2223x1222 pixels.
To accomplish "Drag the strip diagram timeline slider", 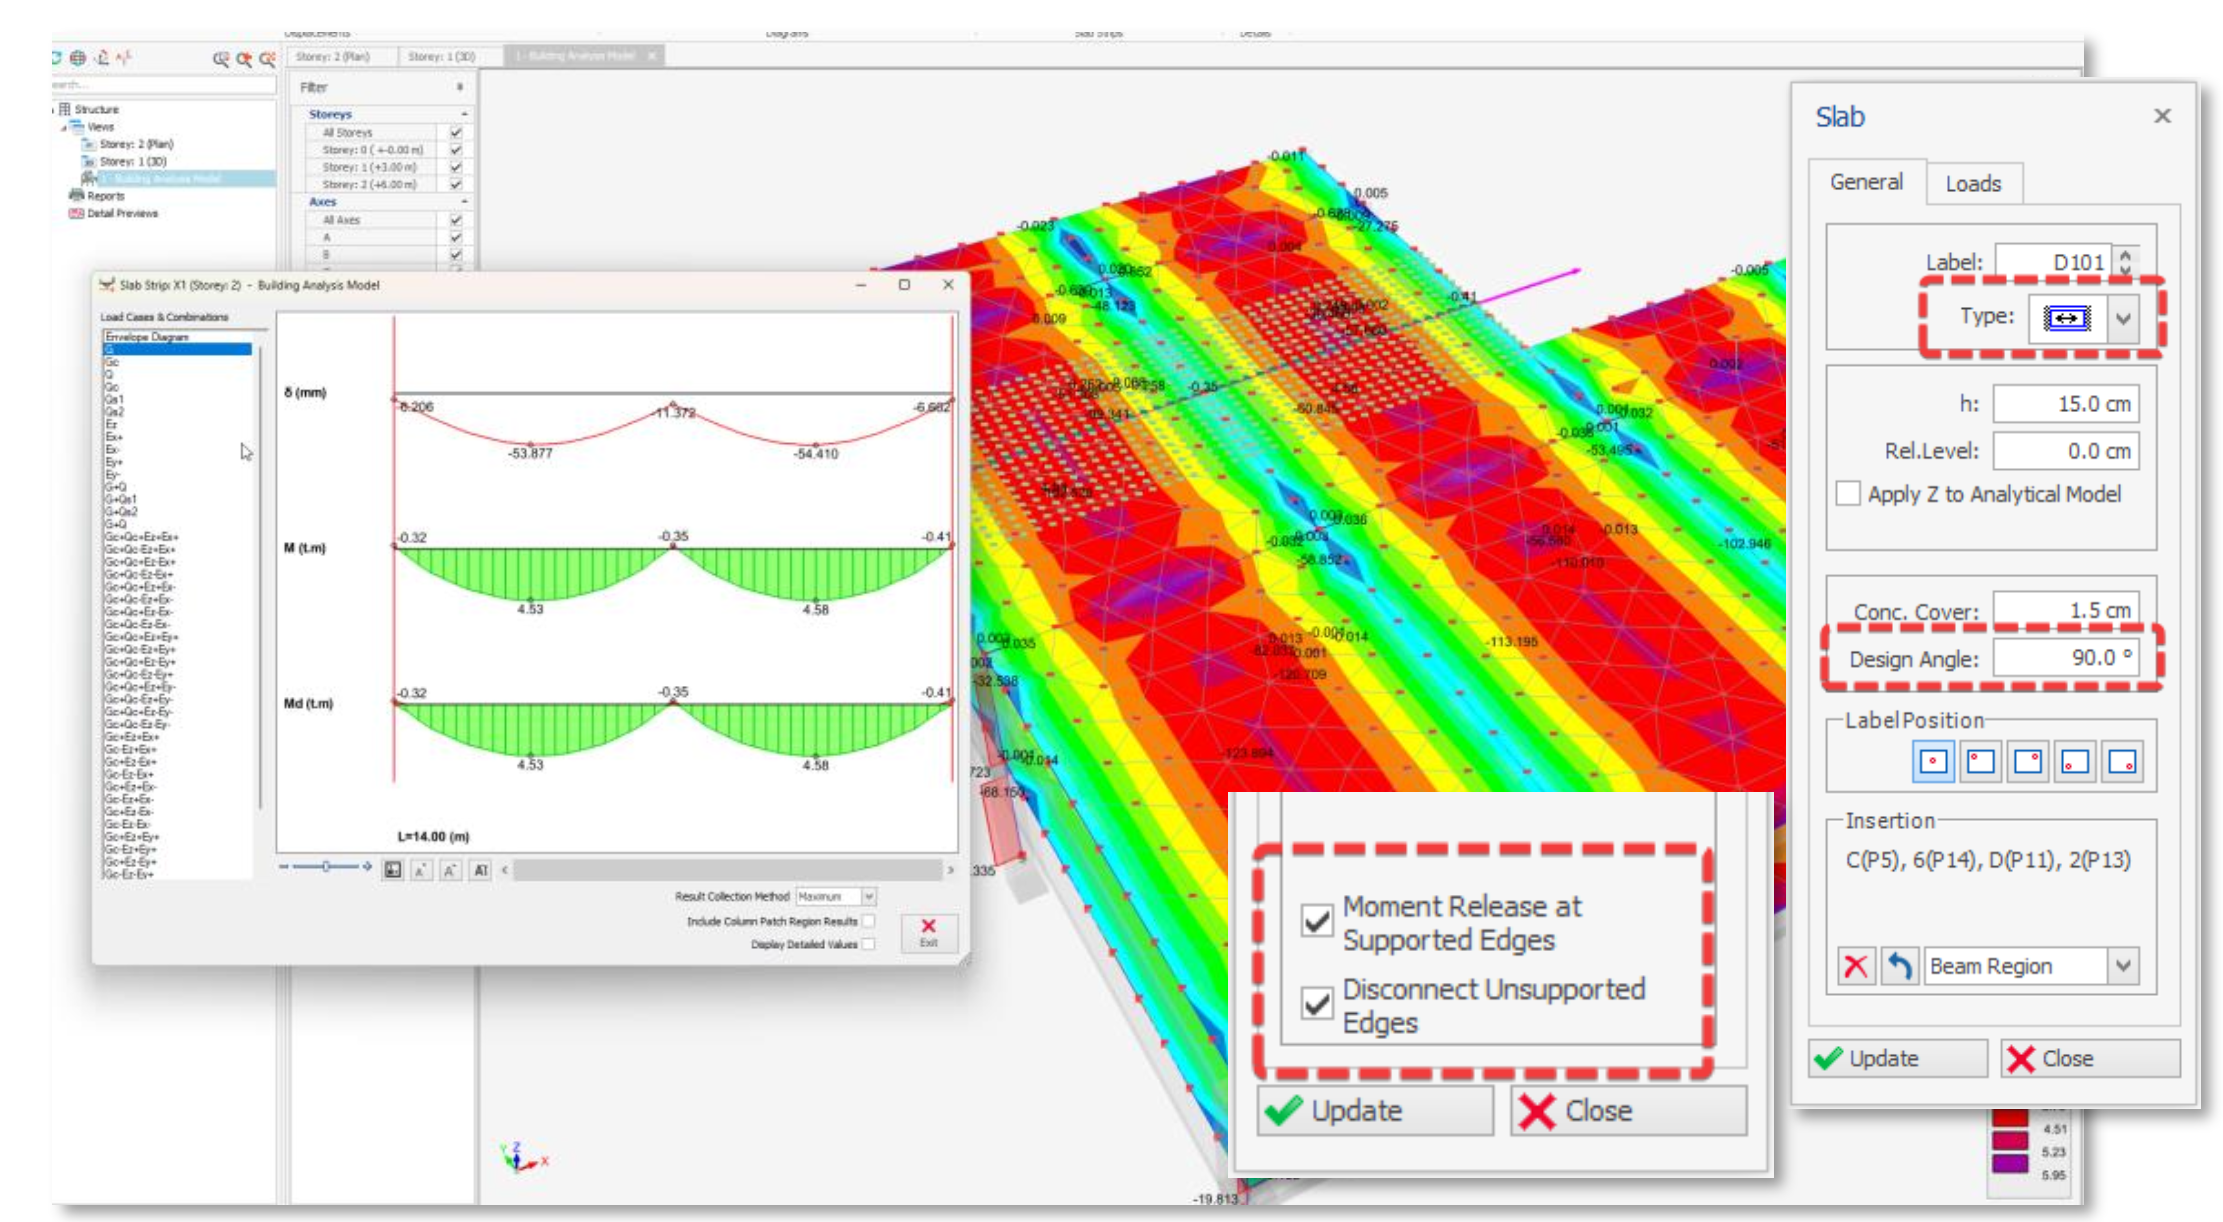I will 320,865.
